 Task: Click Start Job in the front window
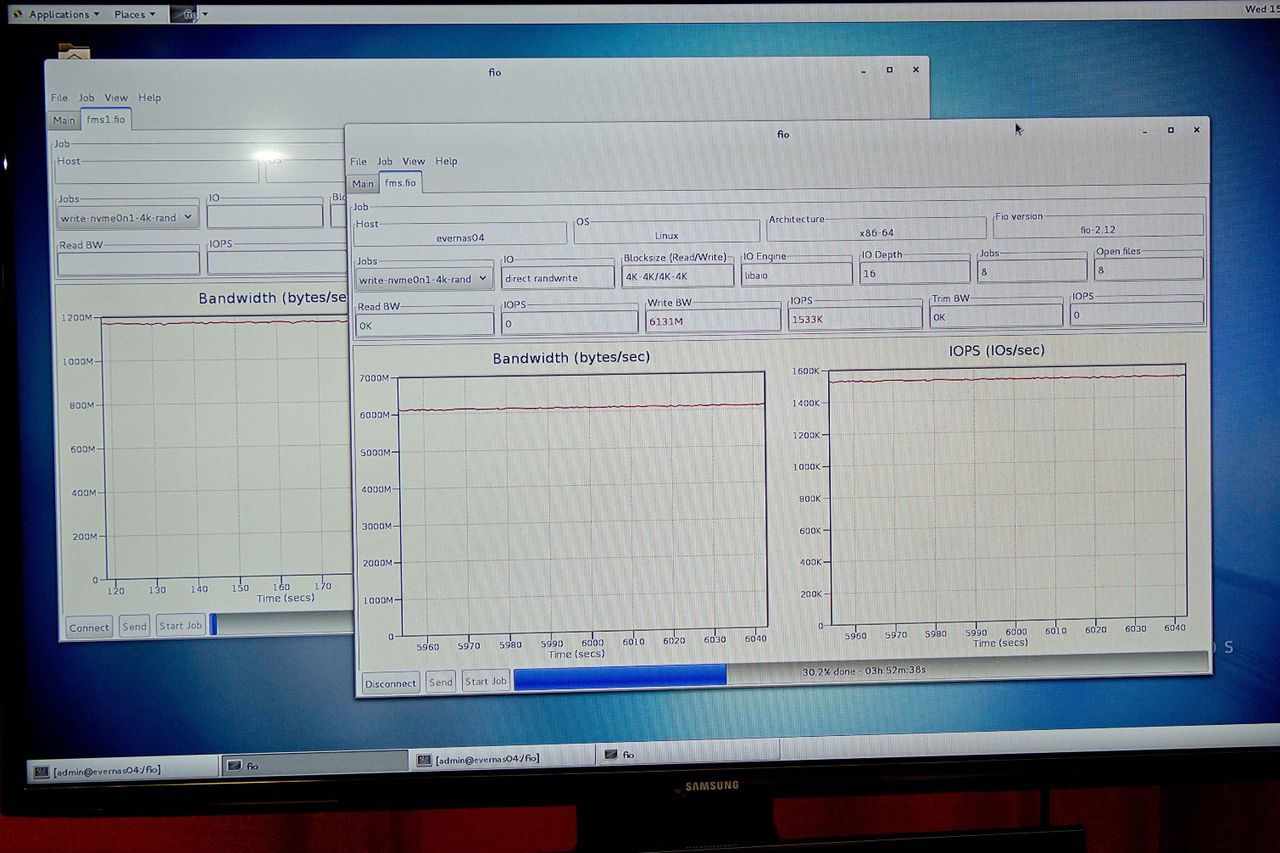[486, 681]
